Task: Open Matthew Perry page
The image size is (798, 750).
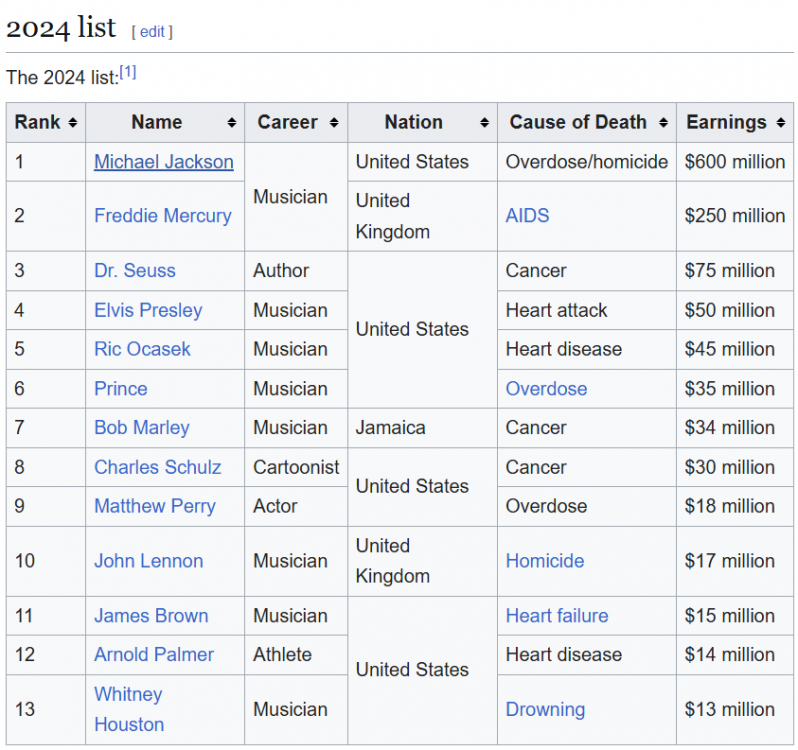Action: click(x=154, y=506)
